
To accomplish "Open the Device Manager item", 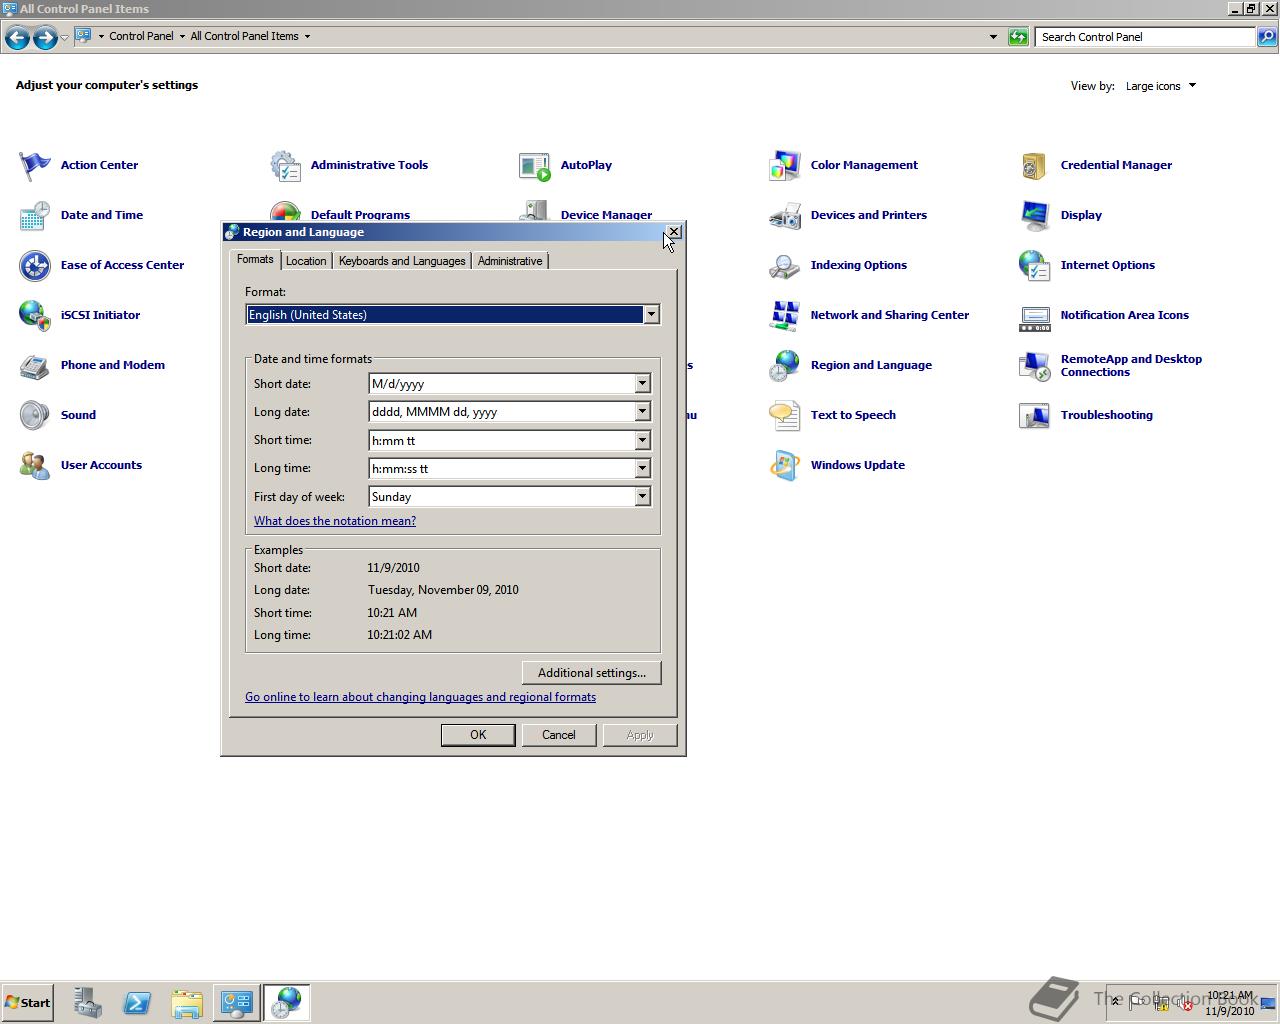I will (606, 215).
